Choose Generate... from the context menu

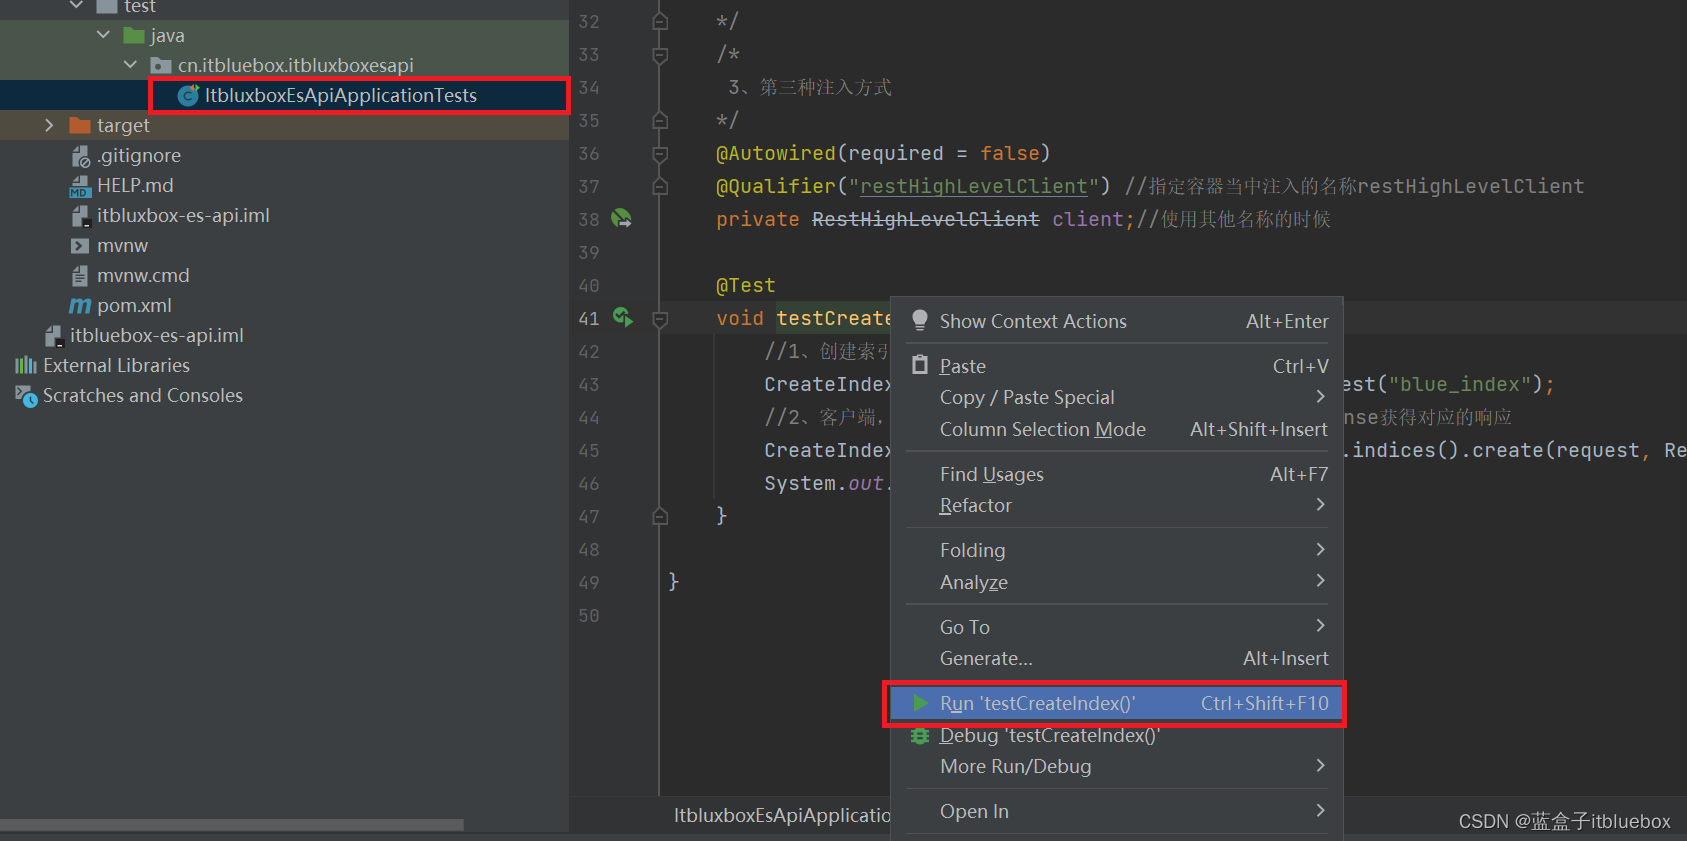(1118, 658)
